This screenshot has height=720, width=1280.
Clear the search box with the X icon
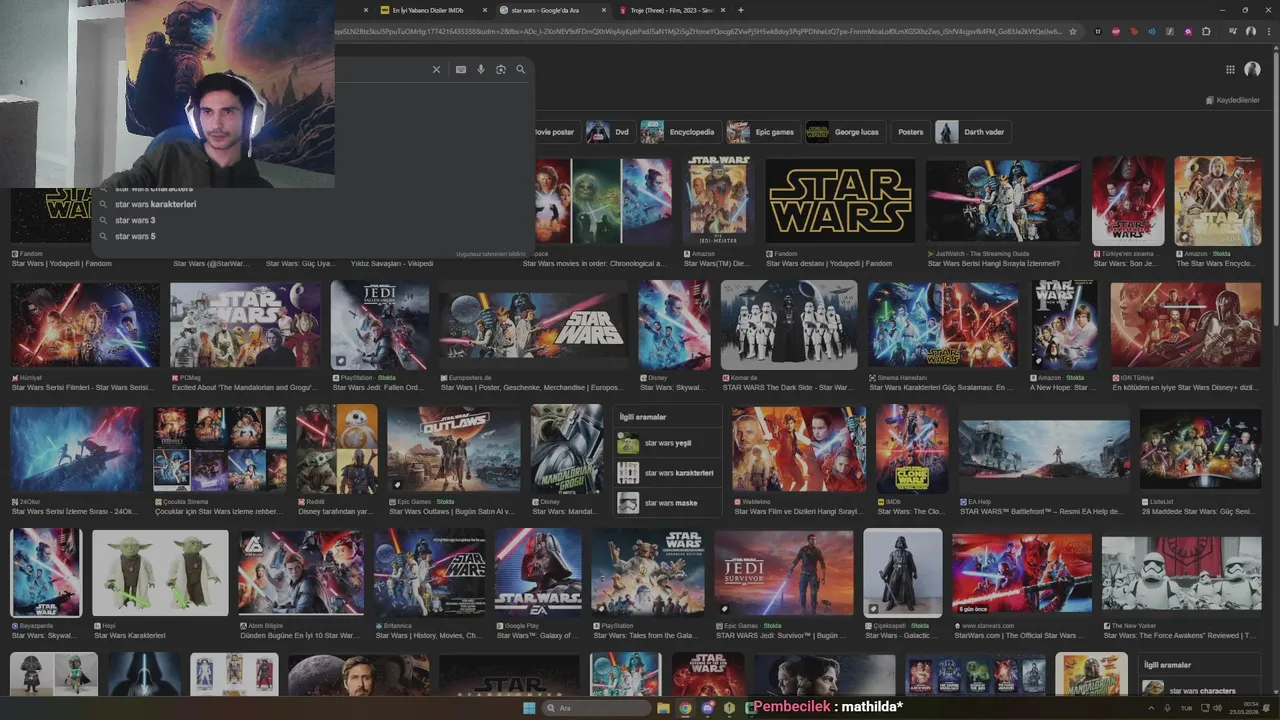(436, 70)
